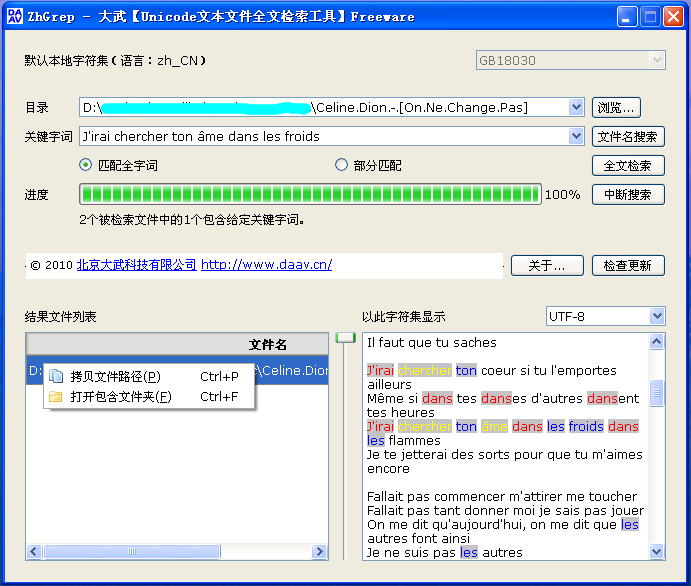
Task: Click the 检查更新 check update button
Action: click(x=628, y=265)
